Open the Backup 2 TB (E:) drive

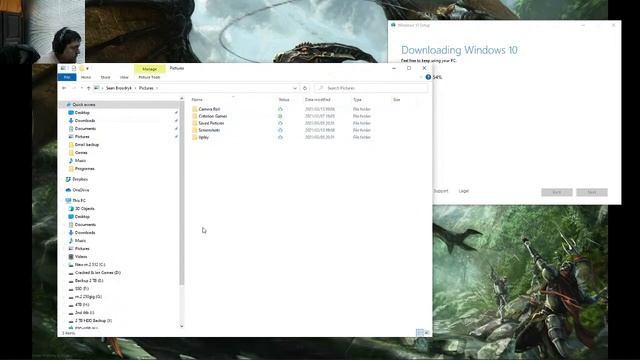click(89, 281)
